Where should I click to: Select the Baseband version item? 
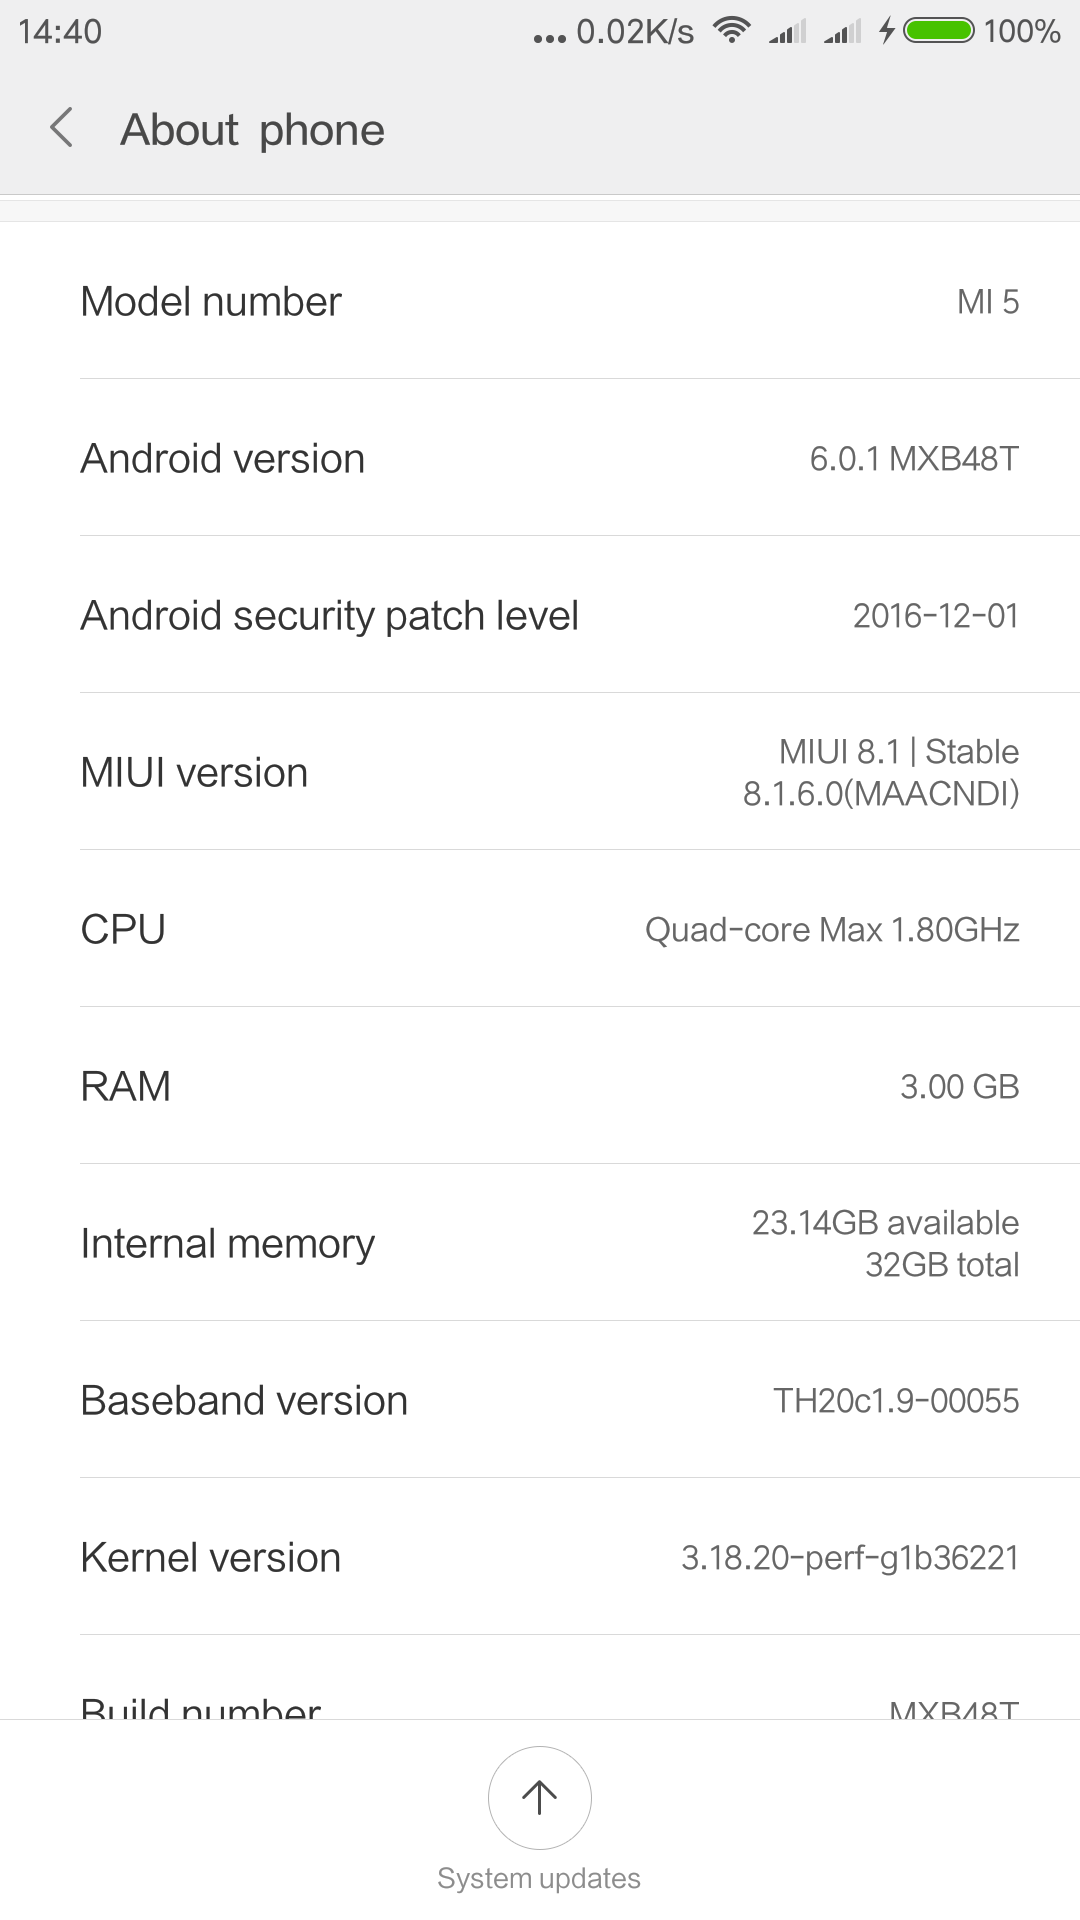pyautogui.click(x=540, y=1400)
